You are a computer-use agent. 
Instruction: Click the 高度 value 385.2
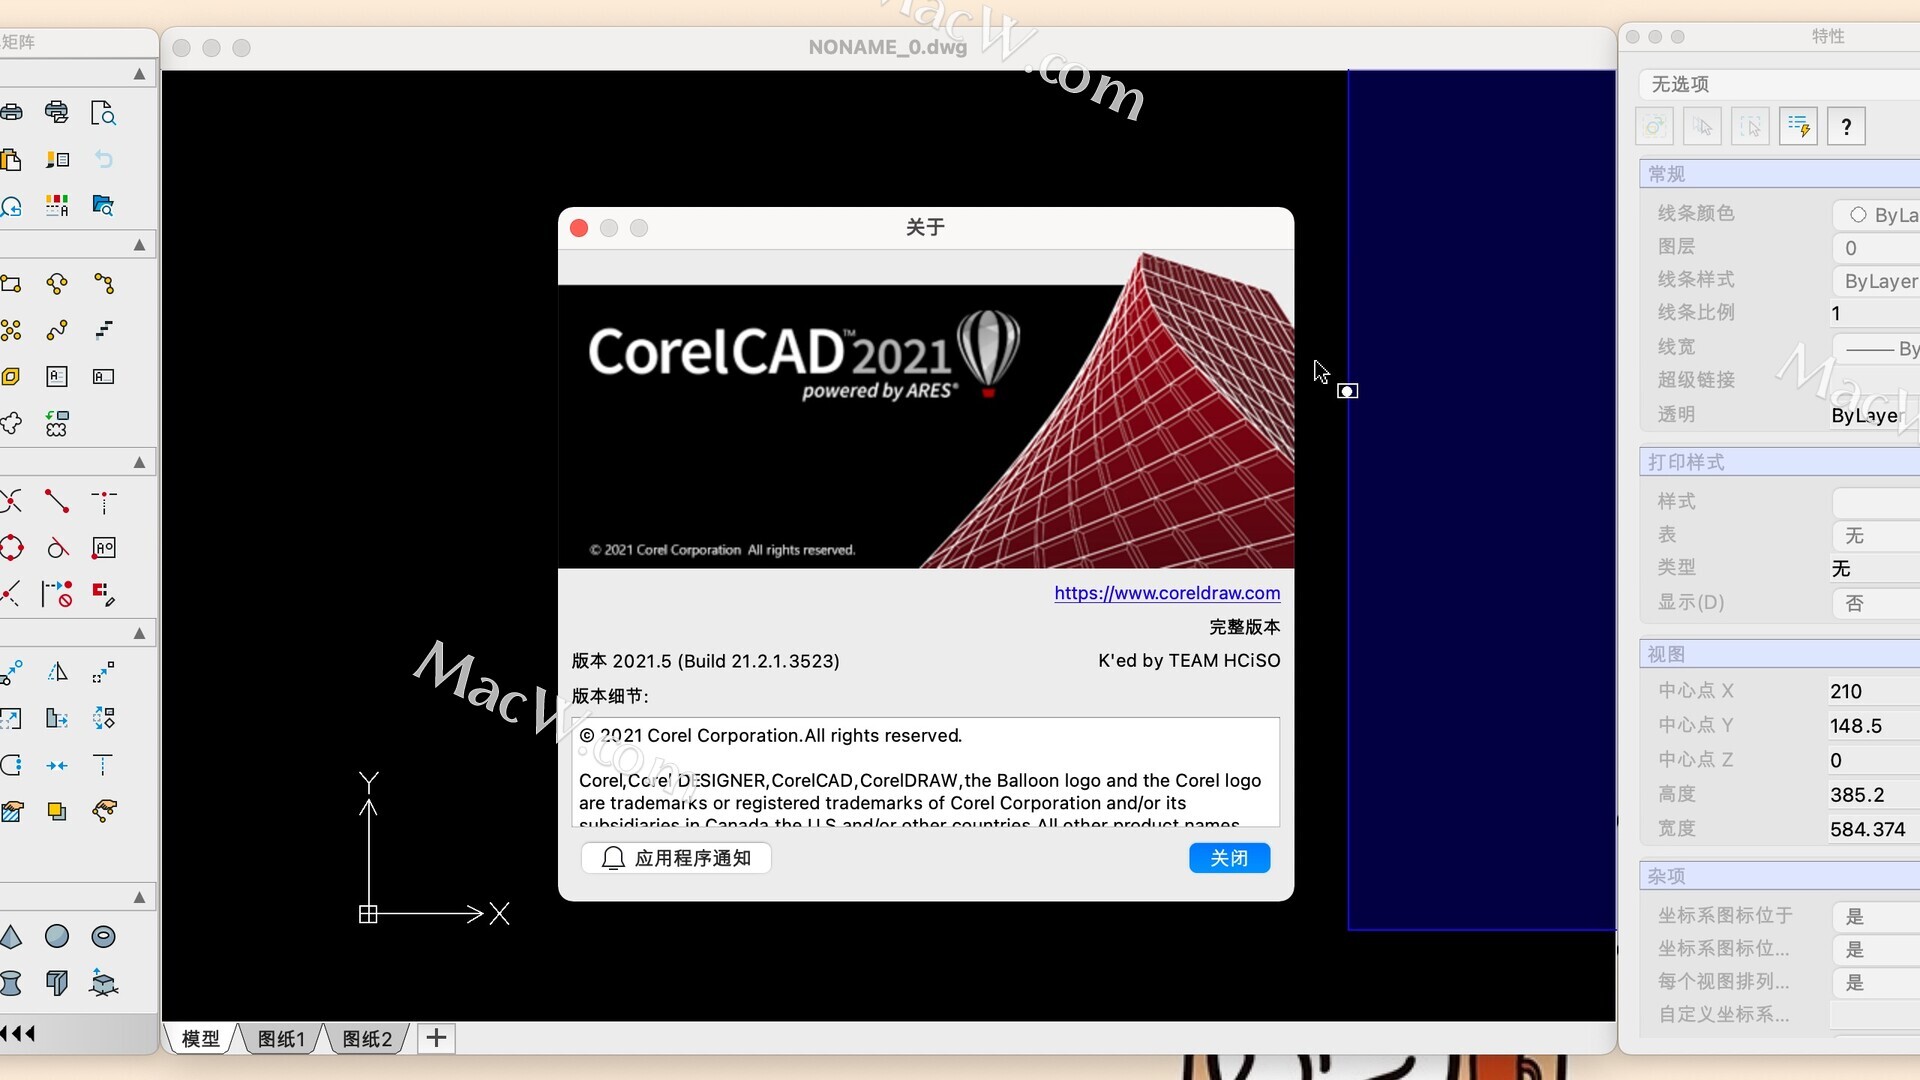pyautogui.click(x=1874, y=795)
